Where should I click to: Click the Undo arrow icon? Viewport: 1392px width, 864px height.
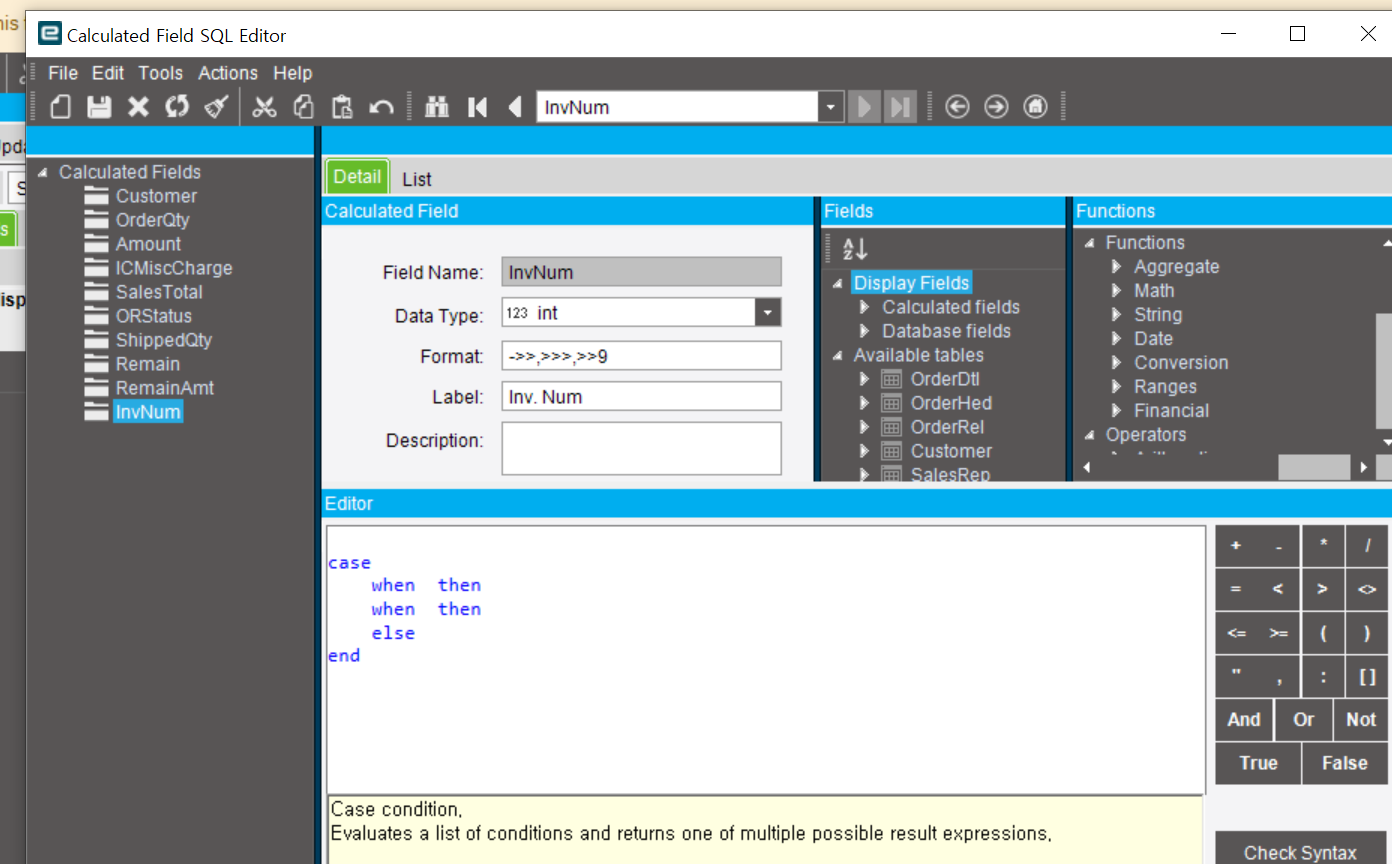click(381, 107)
